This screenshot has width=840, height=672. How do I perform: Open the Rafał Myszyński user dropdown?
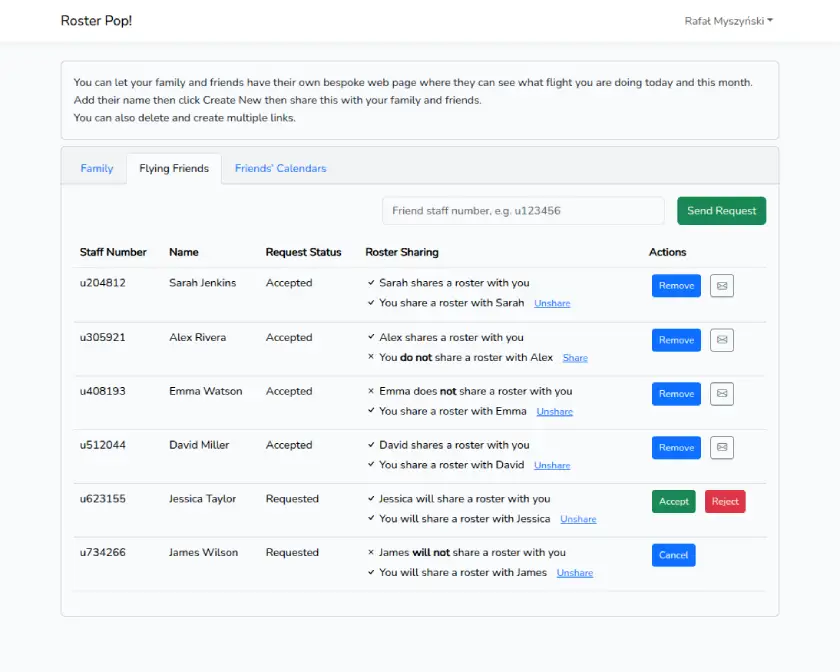click(729, 21)
